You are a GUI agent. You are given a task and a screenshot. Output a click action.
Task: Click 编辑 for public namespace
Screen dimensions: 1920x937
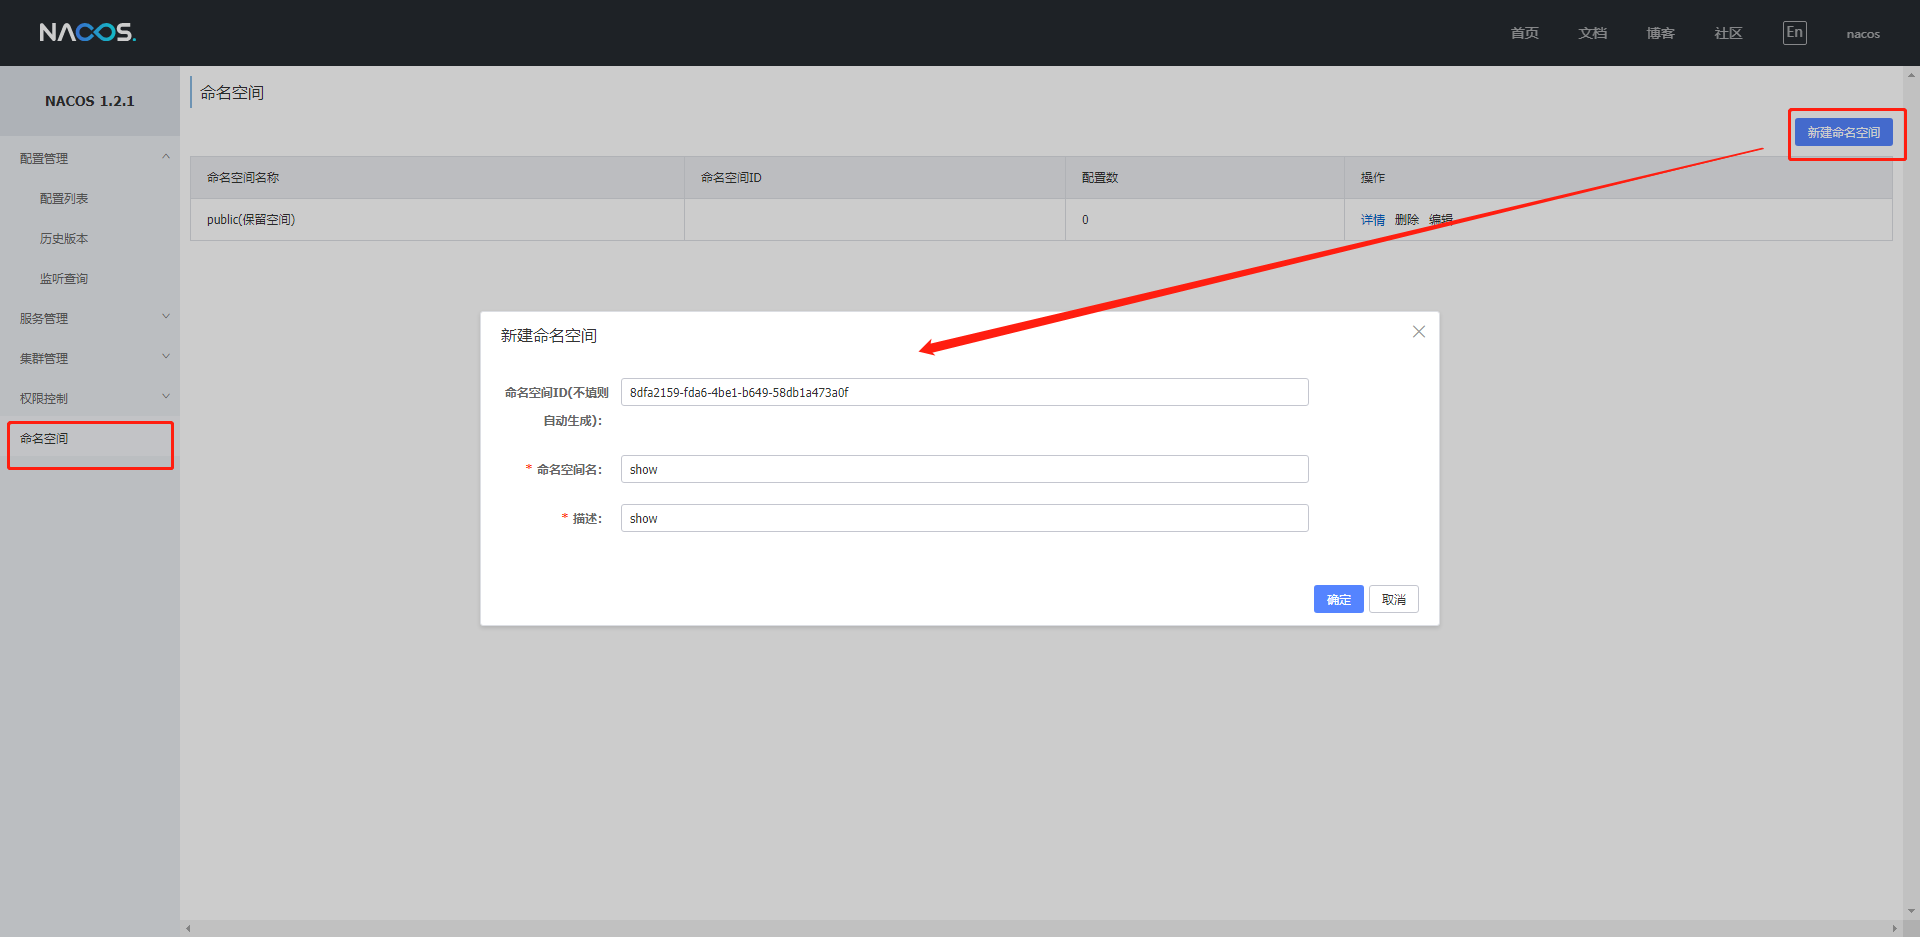1440,220
